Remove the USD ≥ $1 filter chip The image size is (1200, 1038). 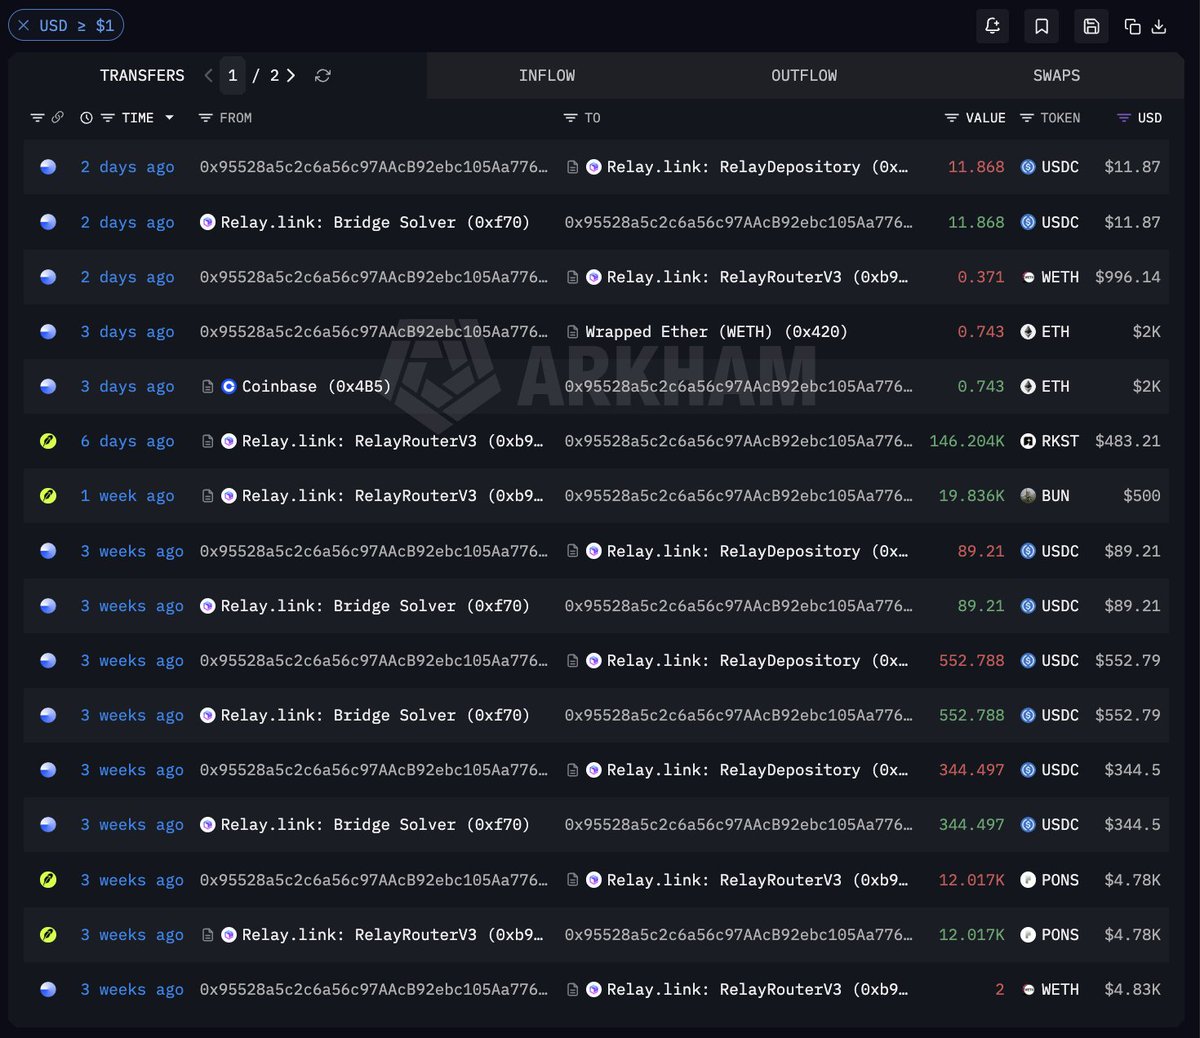click(x=23, y=26)
